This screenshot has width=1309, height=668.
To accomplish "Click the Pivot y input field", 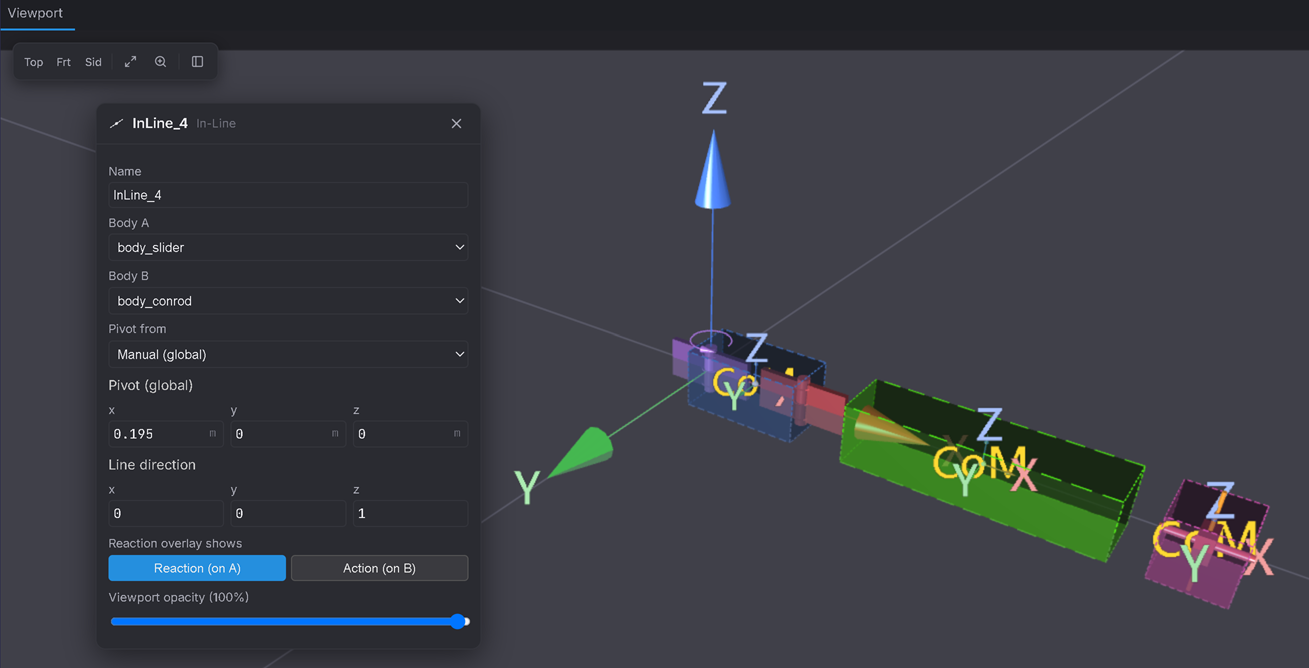I will 288,434.
